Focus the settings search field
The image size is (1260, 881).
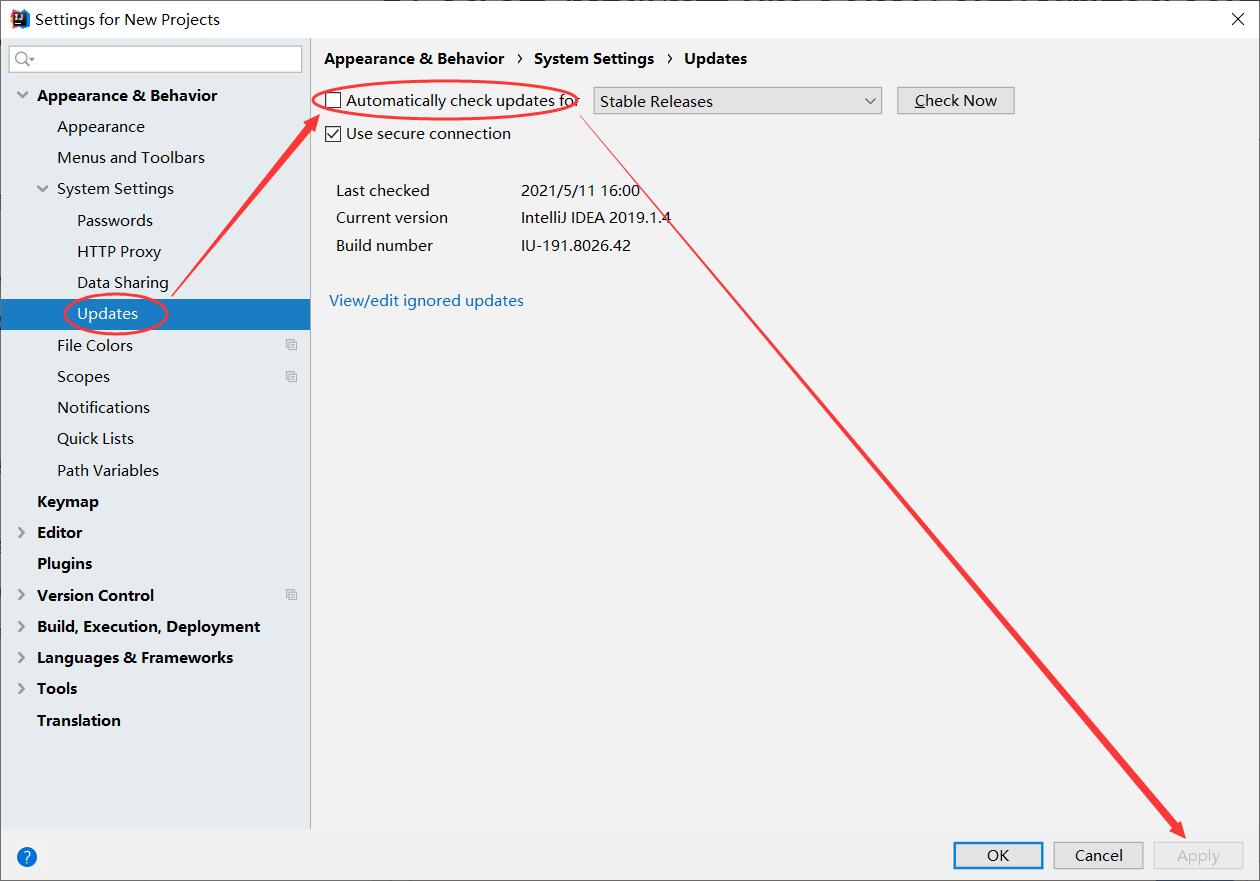point(156,59)
